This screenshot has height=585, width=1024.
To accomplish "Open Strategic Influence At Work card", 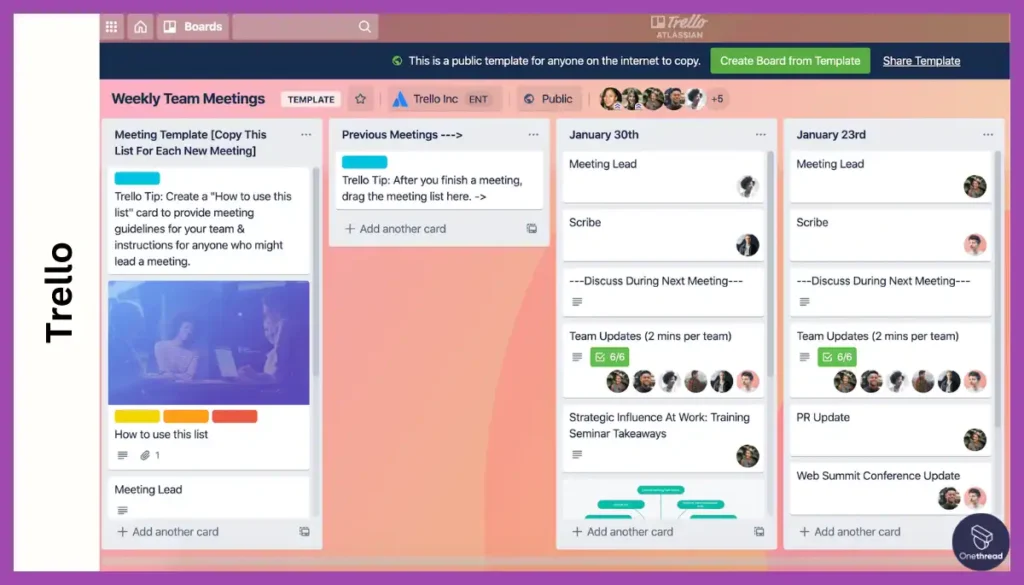I will [x=663, y=437].
